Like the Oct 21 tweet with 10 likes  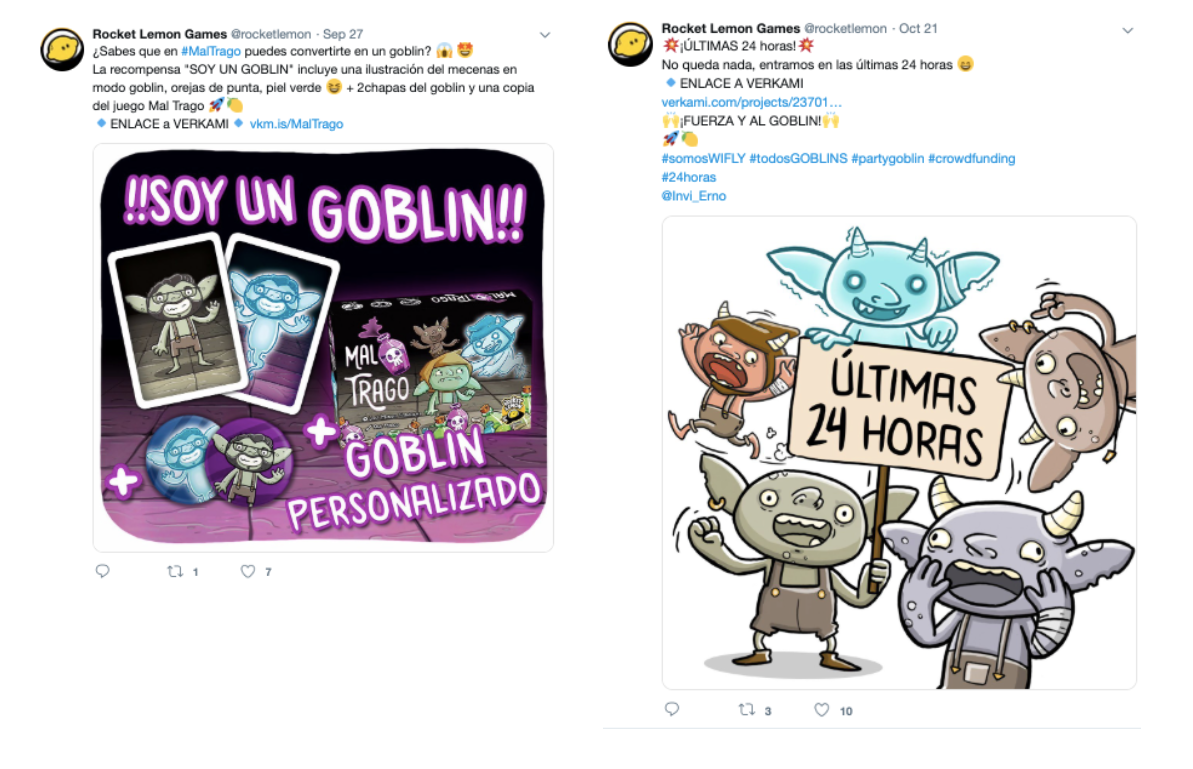(822, 710)
